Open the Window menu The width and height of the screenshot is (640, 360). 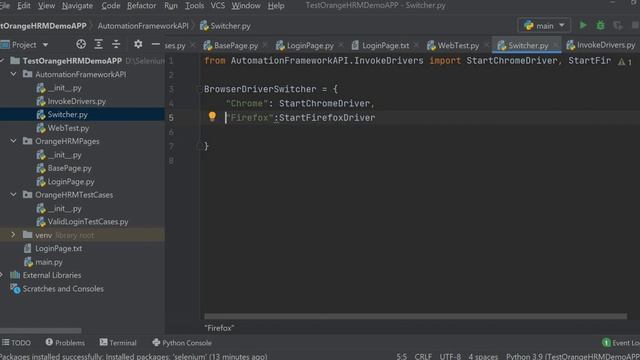click(x=246, y=5)
